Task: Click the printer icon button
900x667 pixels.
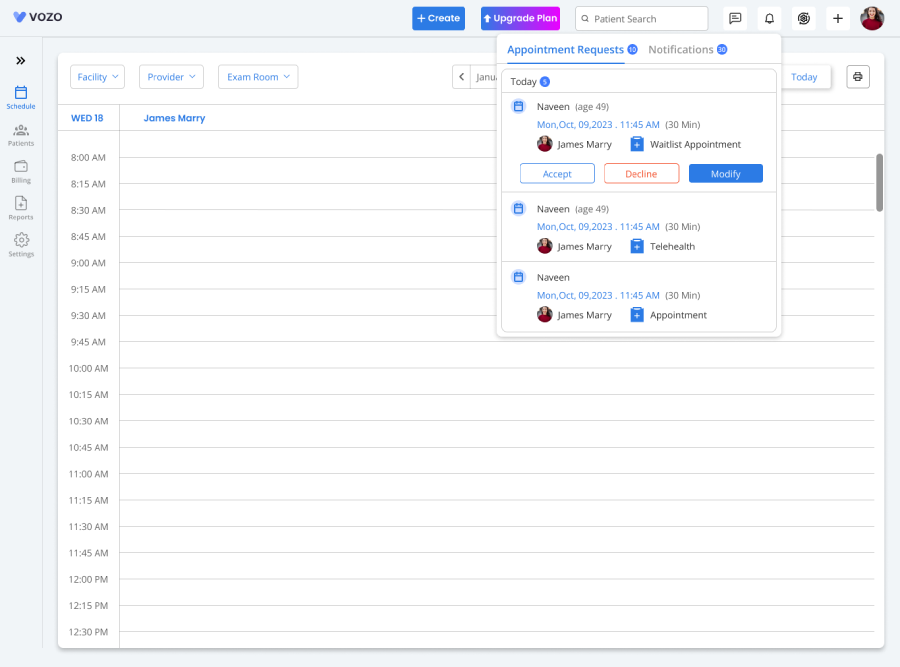Action: (x=857, y=77)
